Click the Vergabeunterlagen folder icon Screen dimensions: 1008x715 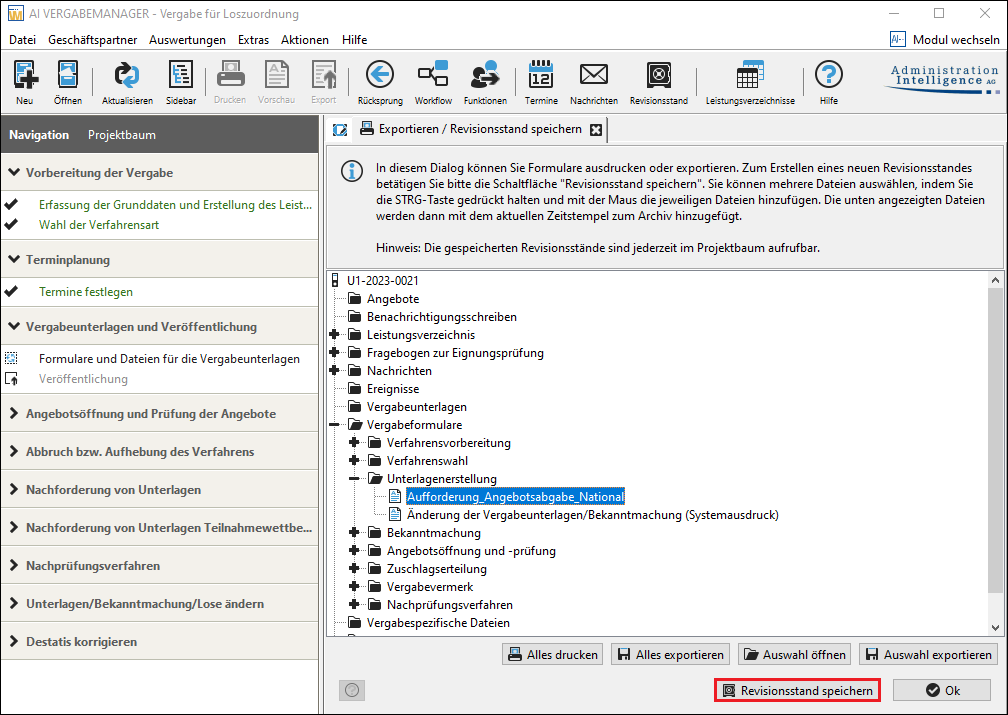point(355,406)
